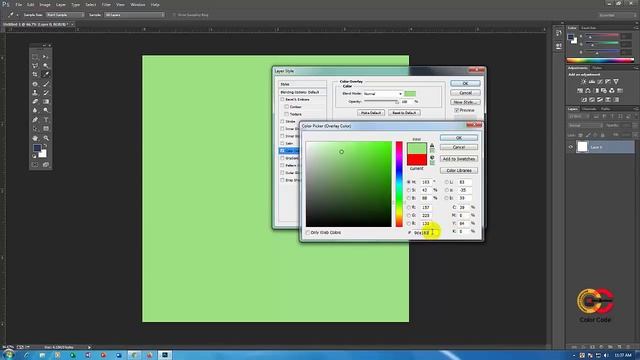Enable the Texture checkbox
640x360 pixels.
pyautogui.click(x=287, y=114)
